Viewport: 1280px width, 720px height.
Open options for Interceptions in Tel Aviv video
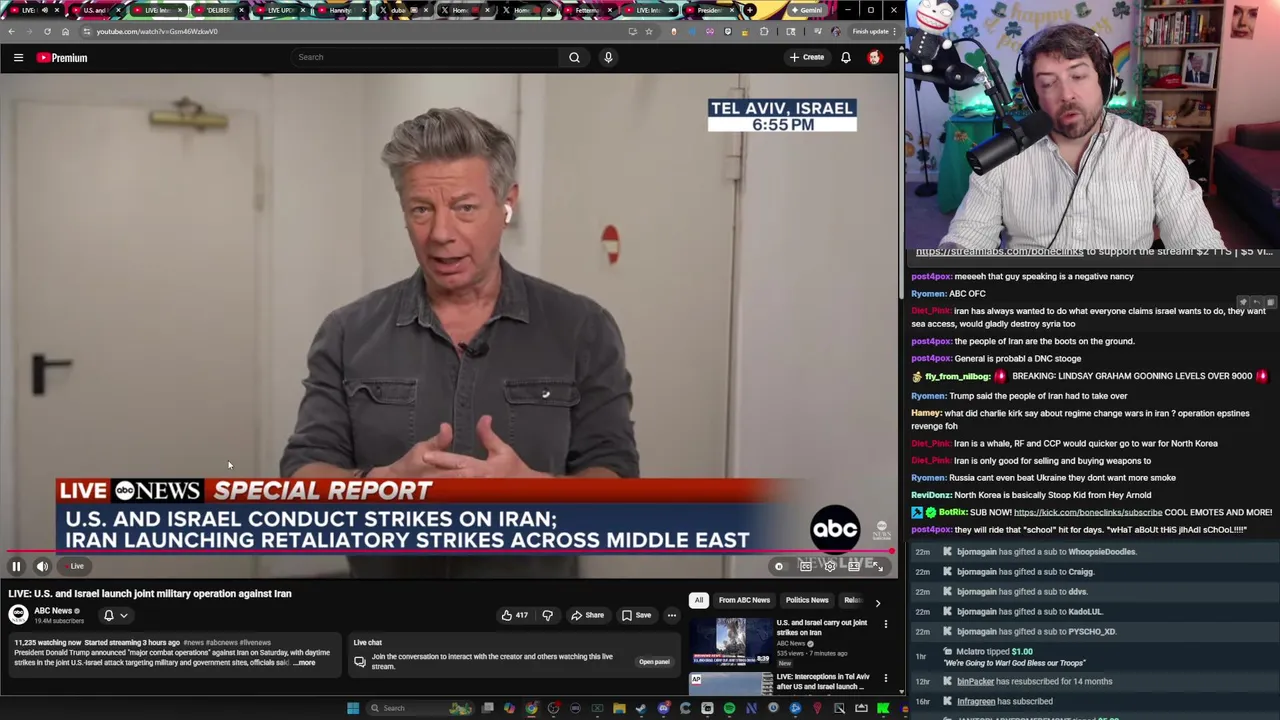click(x=885, y=678)
